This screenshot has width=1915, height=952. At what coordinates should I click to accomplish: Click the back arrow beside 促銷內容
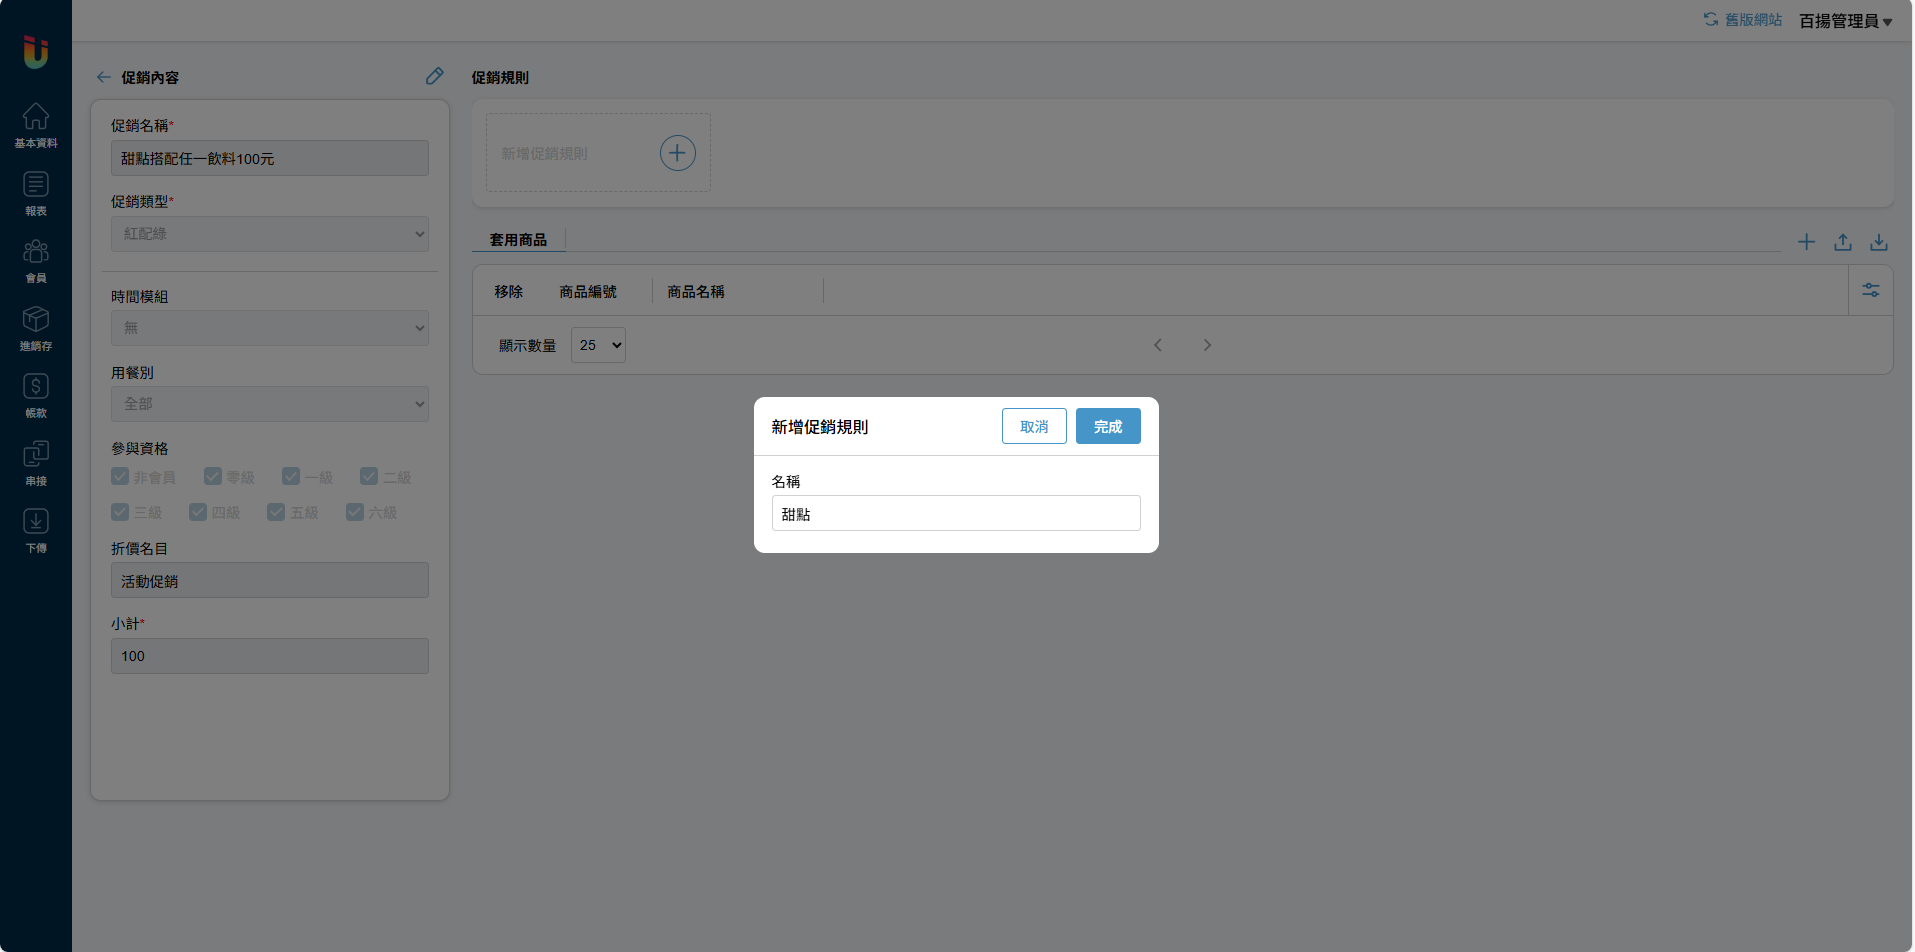coord(103,77)
